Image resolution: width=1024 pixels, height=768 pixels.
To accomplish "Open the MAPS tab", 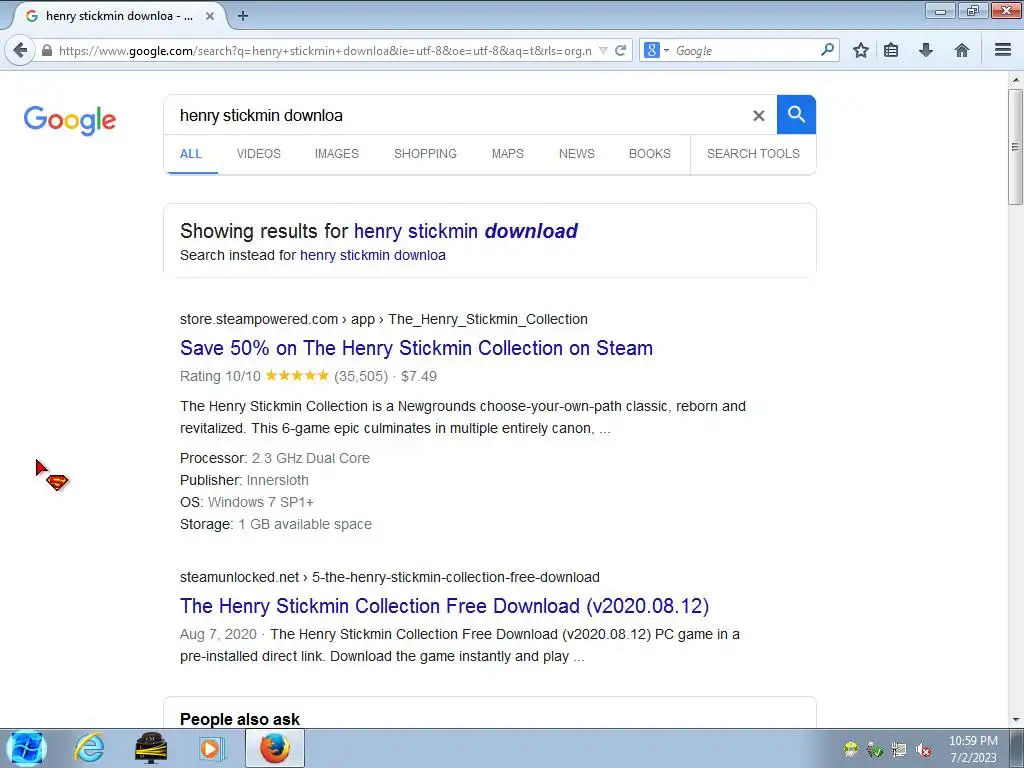I will (x=507, y=153).
